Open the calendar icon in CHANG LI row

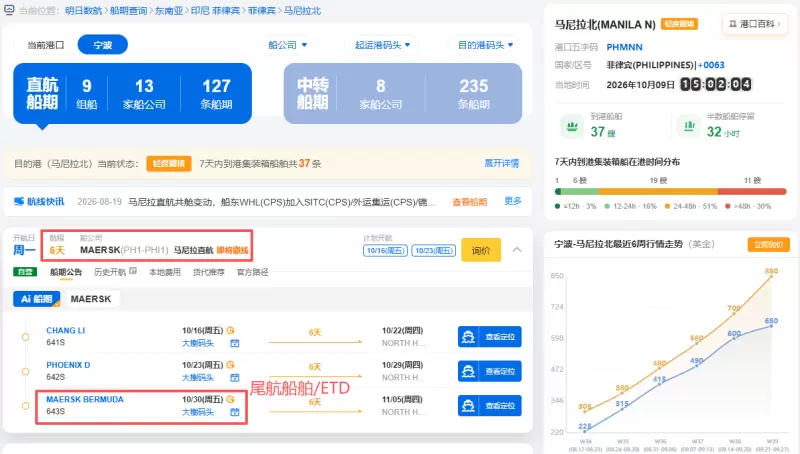235,343
